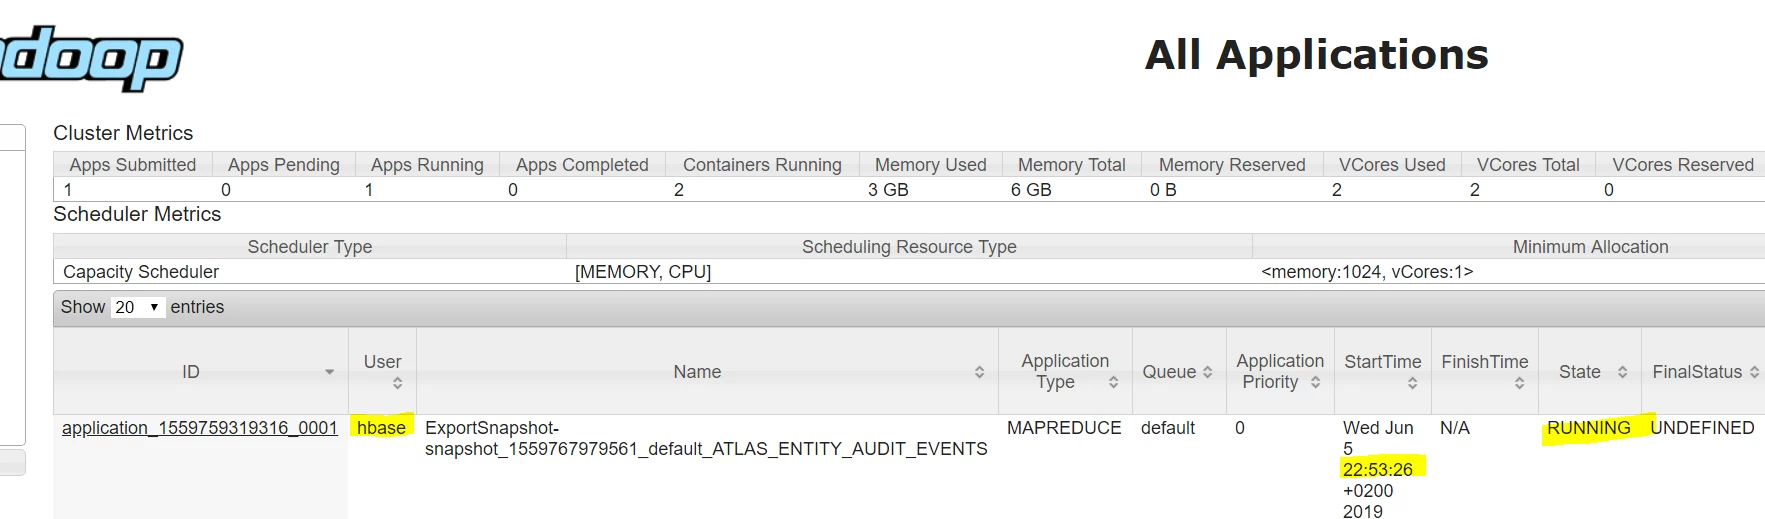Viewport: 1765px width, 519px height.
Task: Click the Containers Running metric header
Action: (x=762, y=165)
